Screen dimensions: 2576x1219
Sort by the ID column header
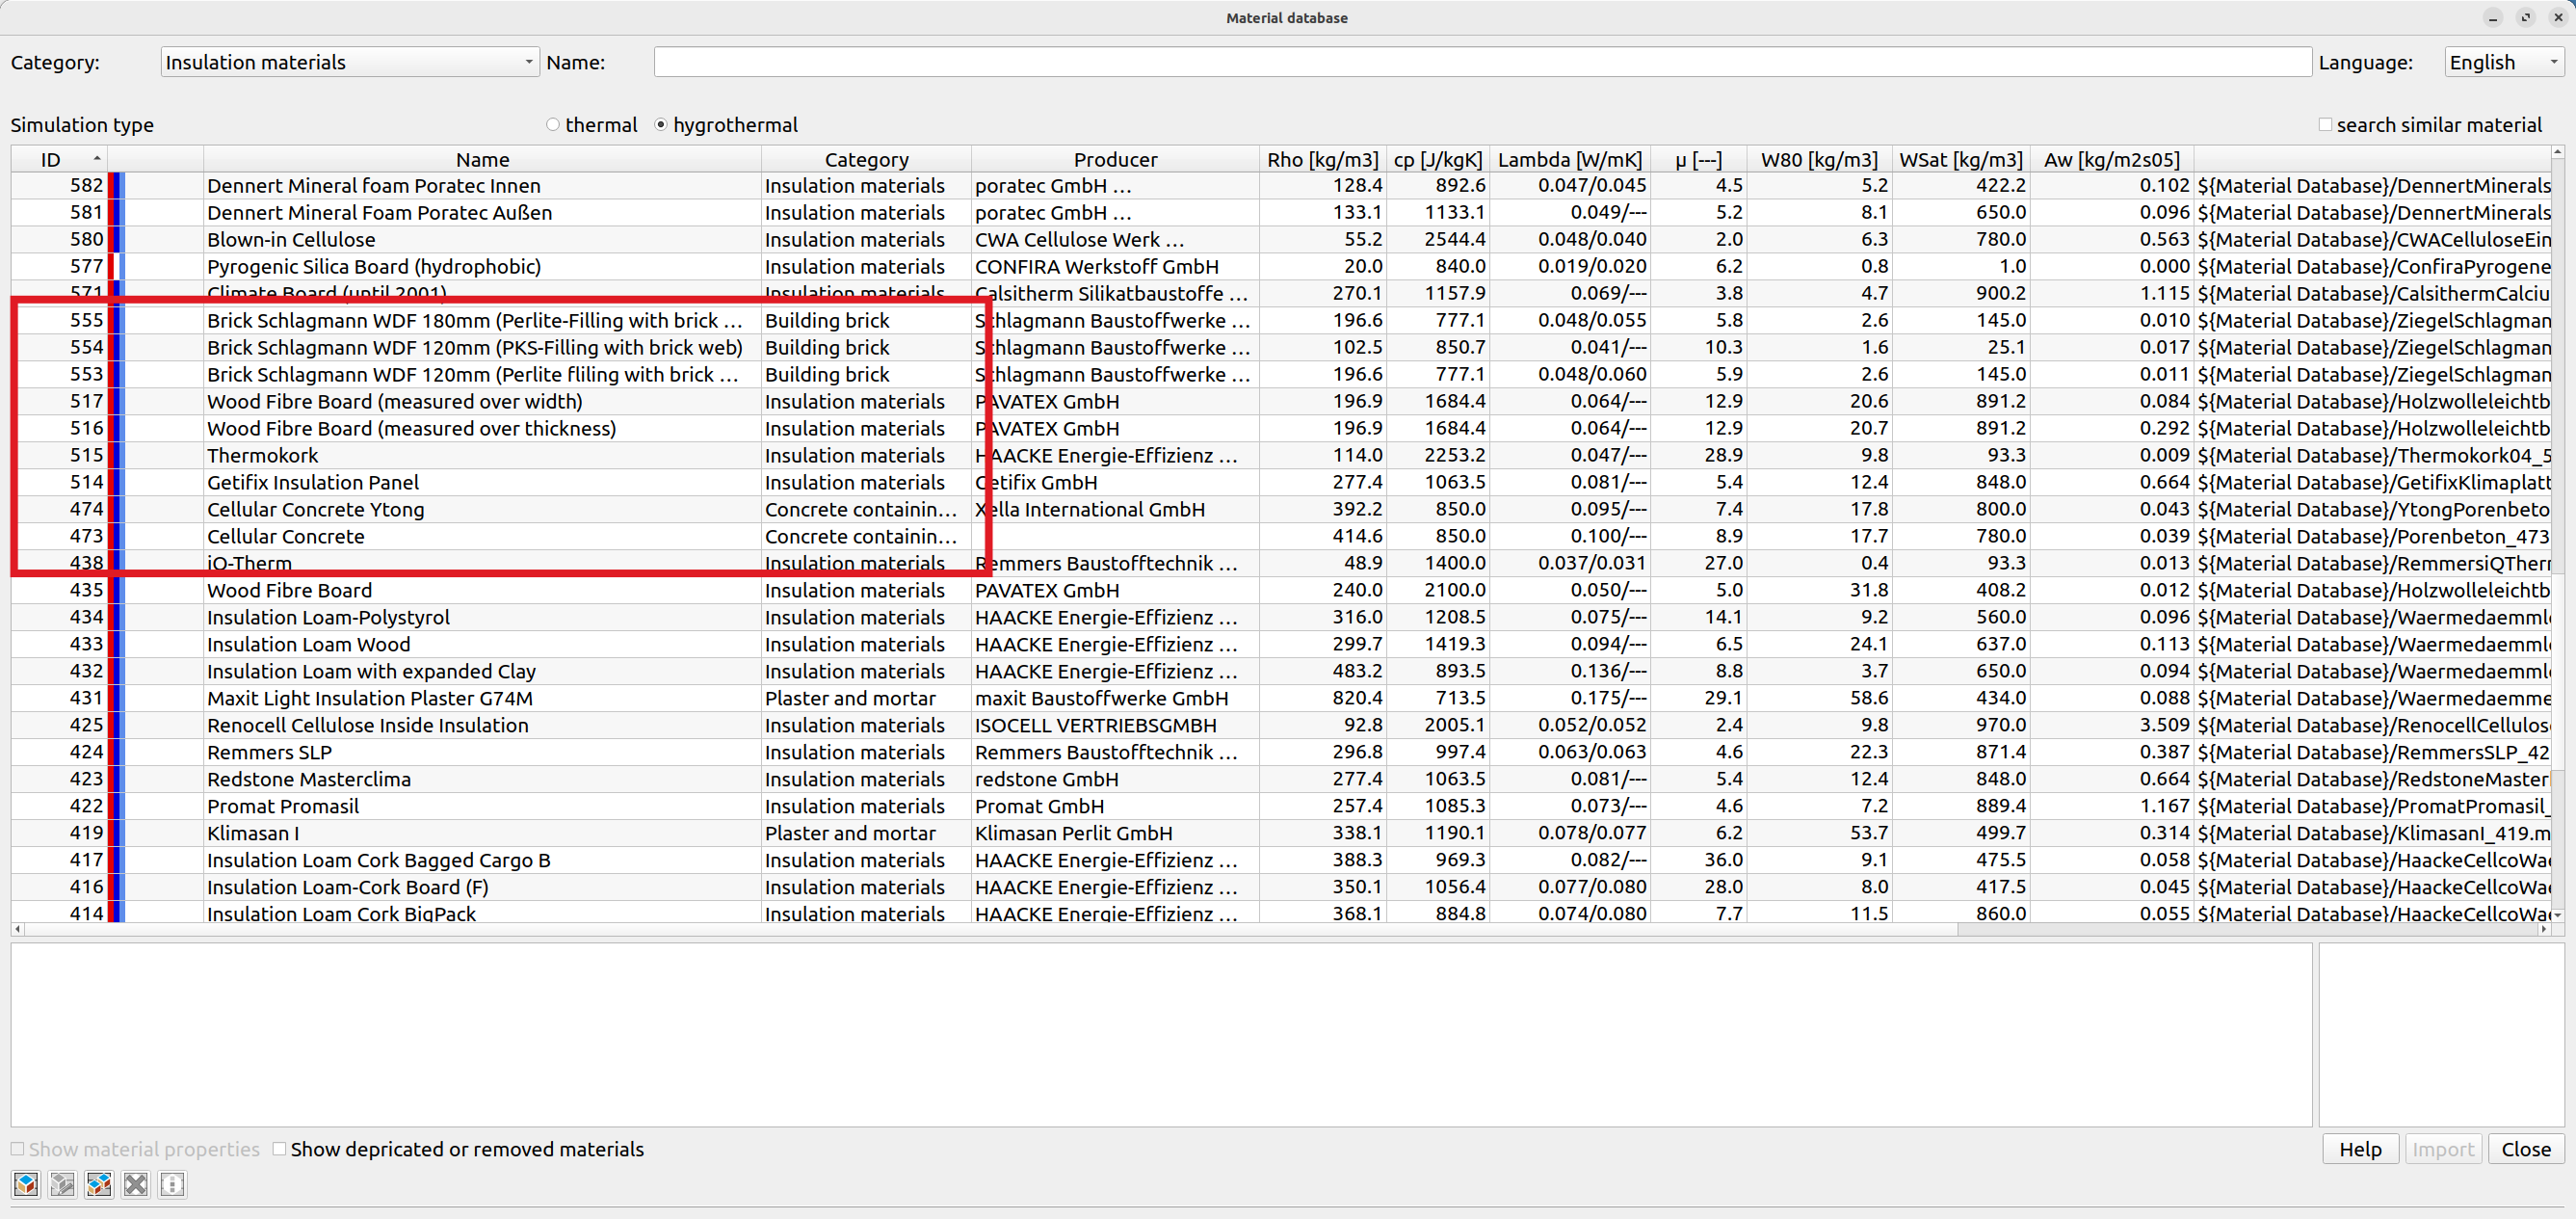pos(58,159)
